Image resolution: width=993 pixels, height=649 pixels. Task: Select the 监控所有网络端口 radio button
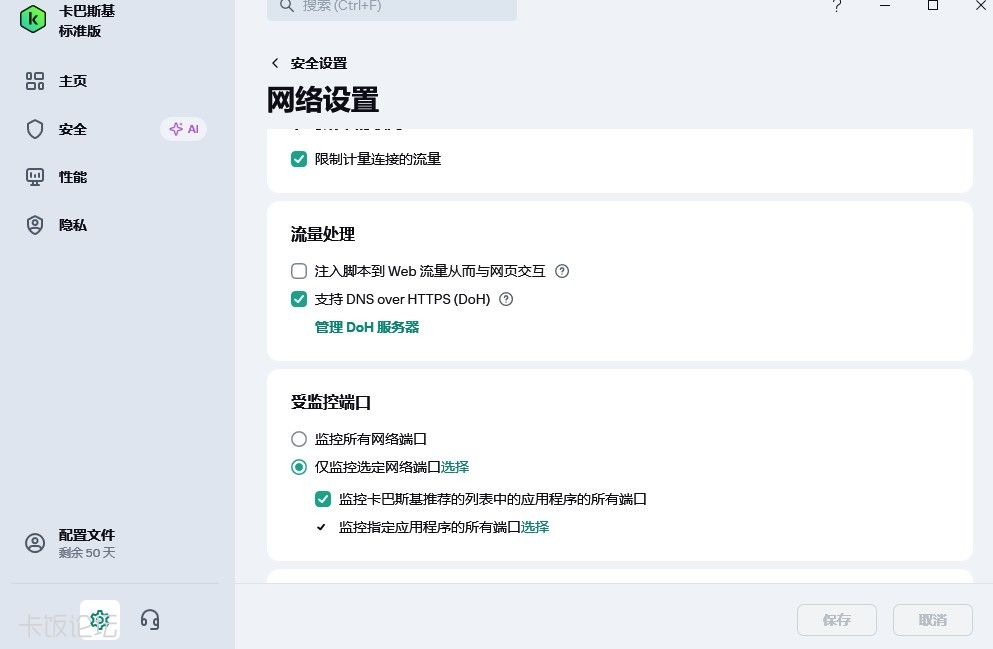click(299, 439)
